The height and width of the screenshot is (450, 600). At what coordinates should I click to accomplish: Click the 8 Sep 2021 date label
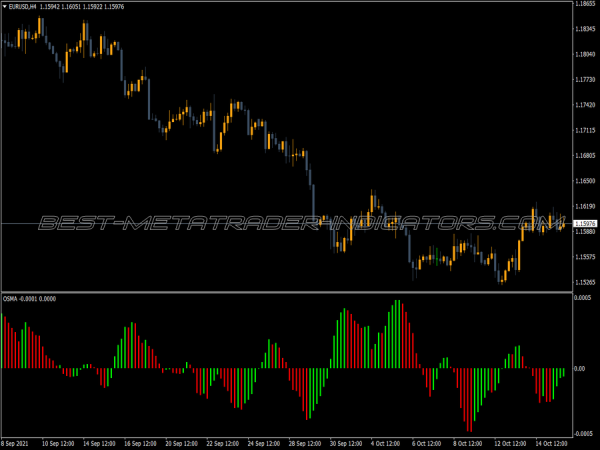coord(15,444)
